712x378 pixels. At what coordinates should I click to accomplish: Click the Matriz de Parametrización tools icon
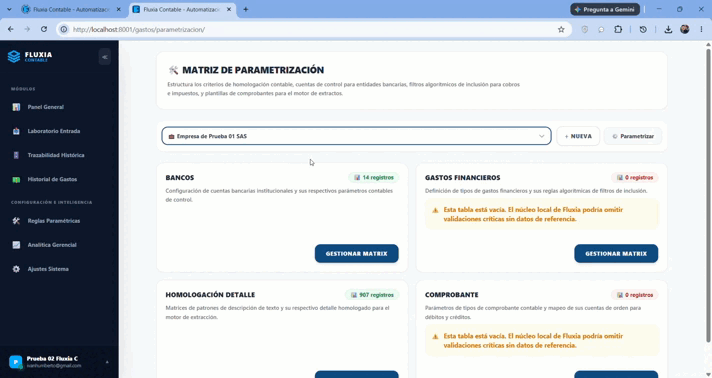(x=173, y=70)
